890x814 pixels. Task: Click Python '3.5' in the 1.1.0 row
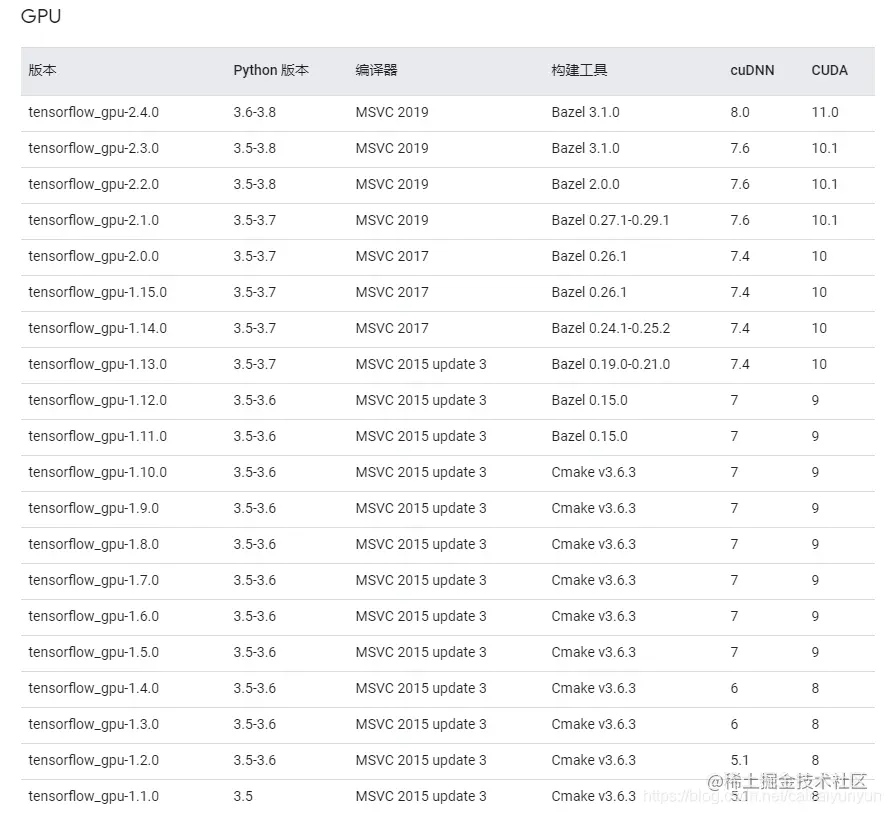click(243, 796)
